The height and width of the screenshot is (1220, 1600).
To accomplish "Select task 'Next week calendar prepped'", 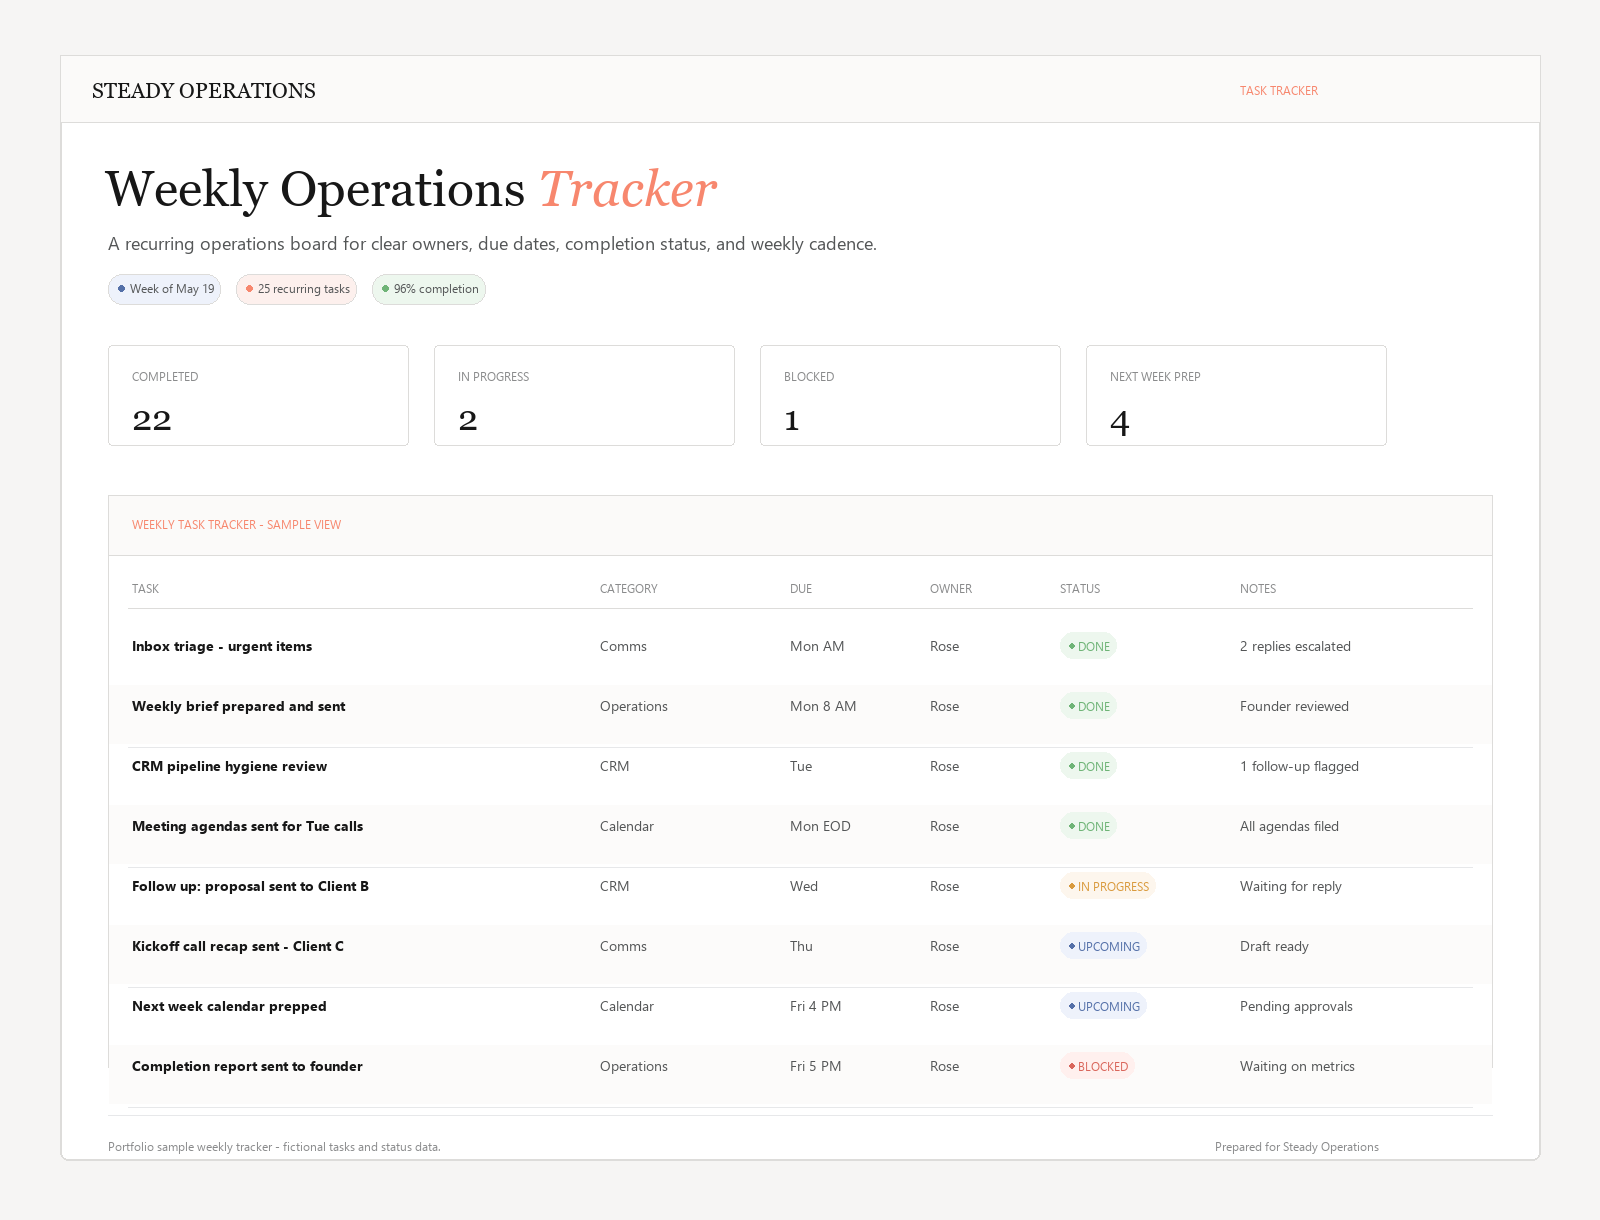I will pos(229,1006).
